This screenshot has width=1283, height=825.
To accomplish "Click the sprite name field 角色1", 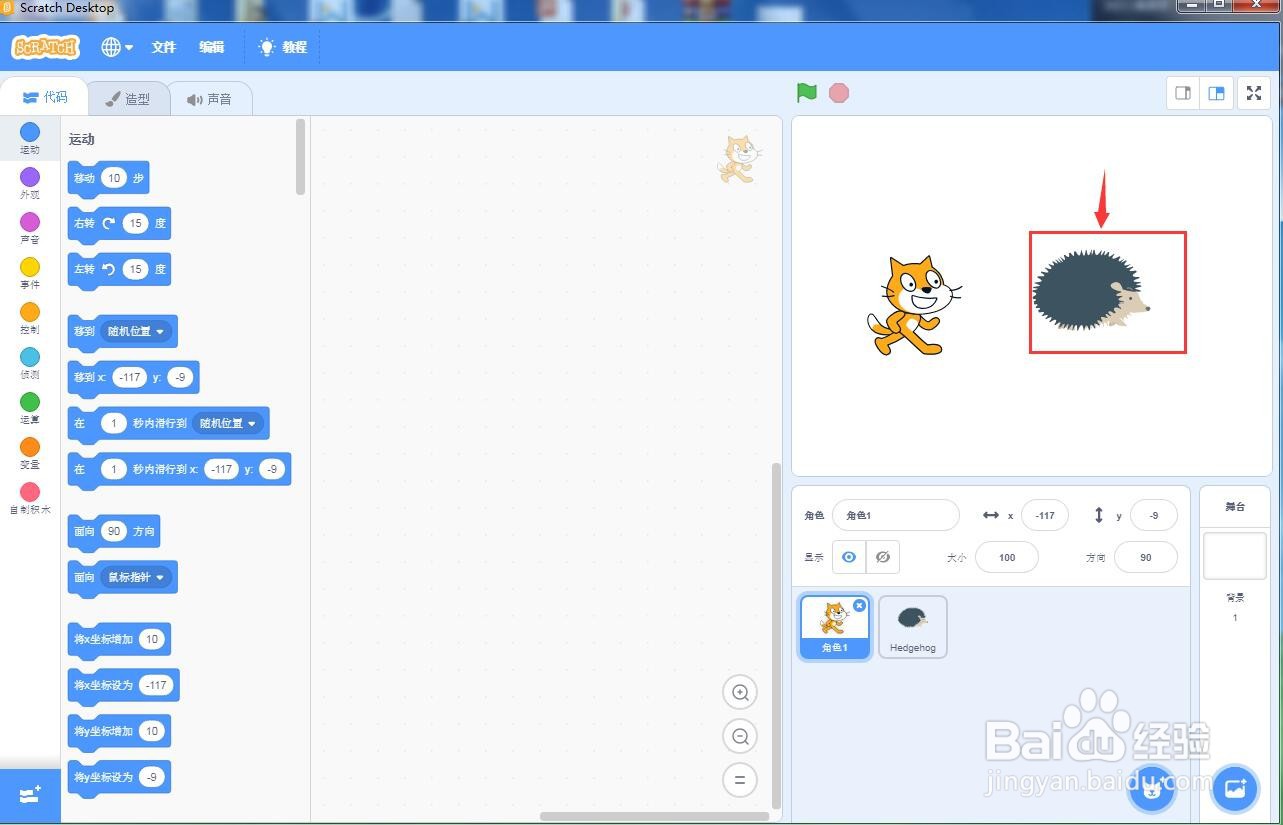I will (895, 515).
